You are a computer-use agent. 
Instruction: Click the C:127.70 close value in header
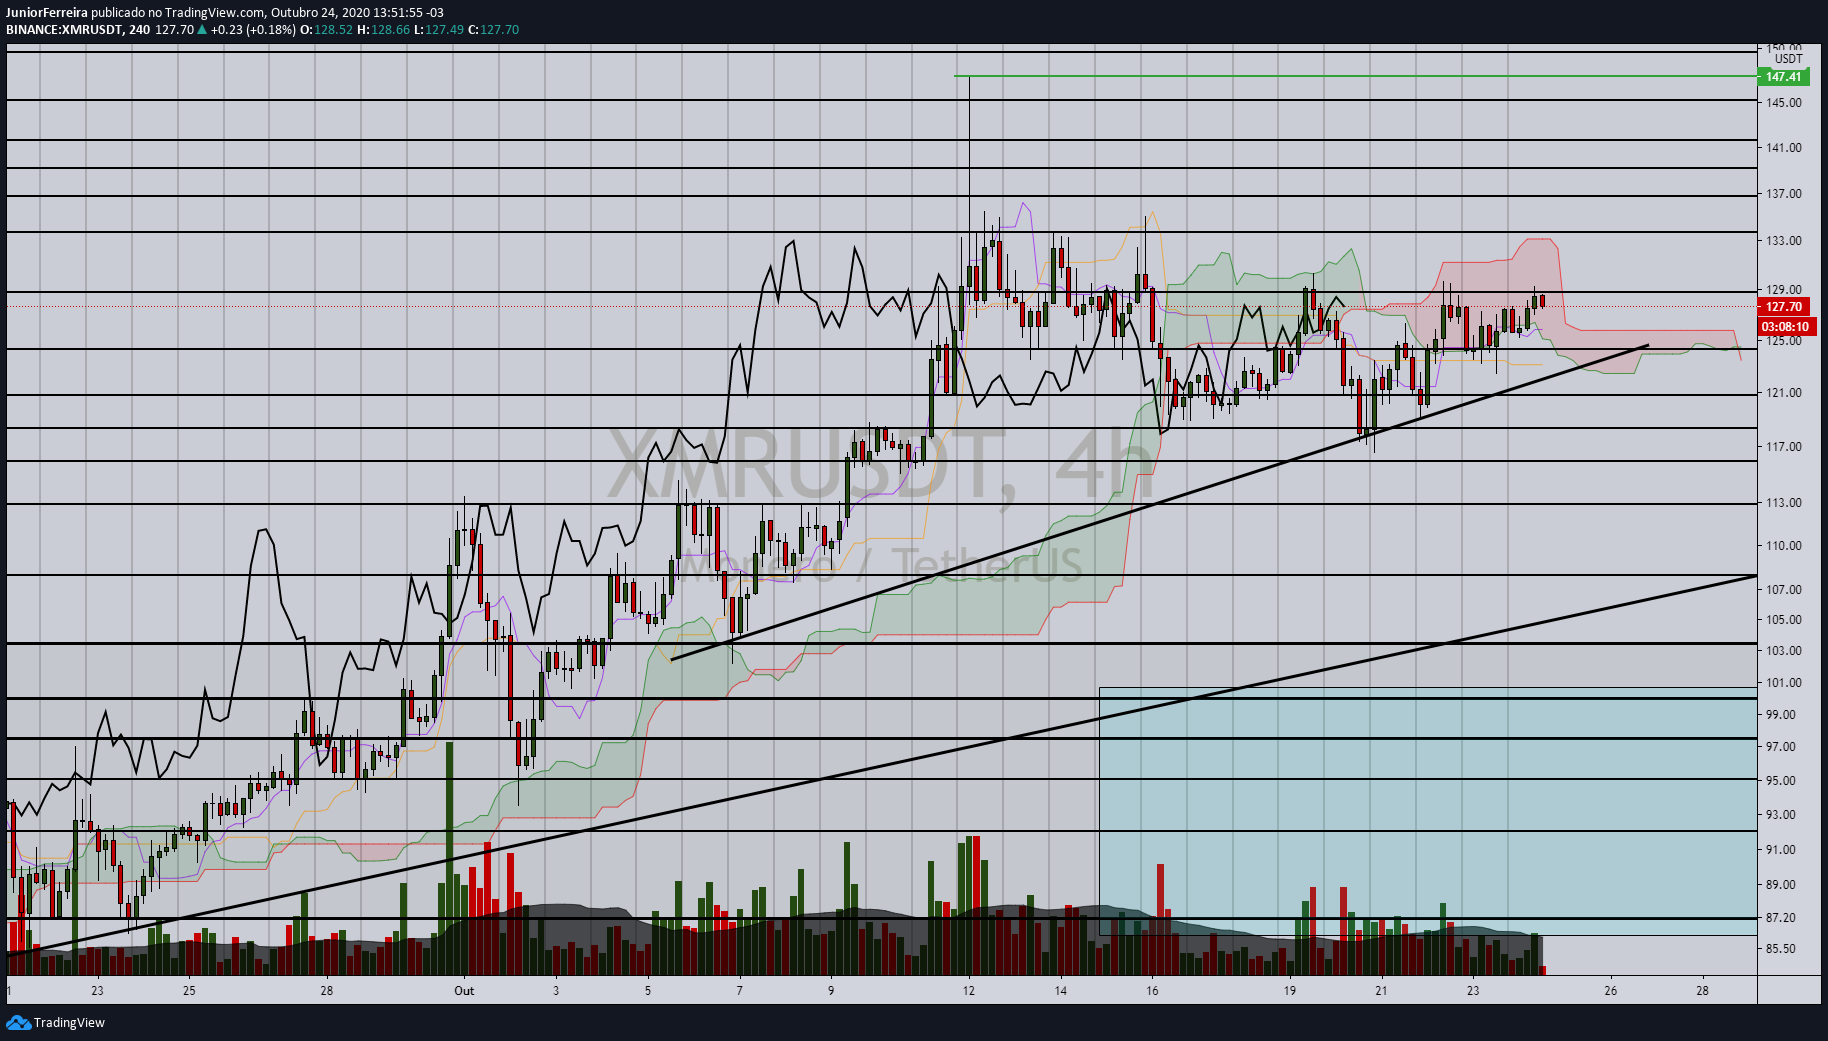click(x=494, y=30)
